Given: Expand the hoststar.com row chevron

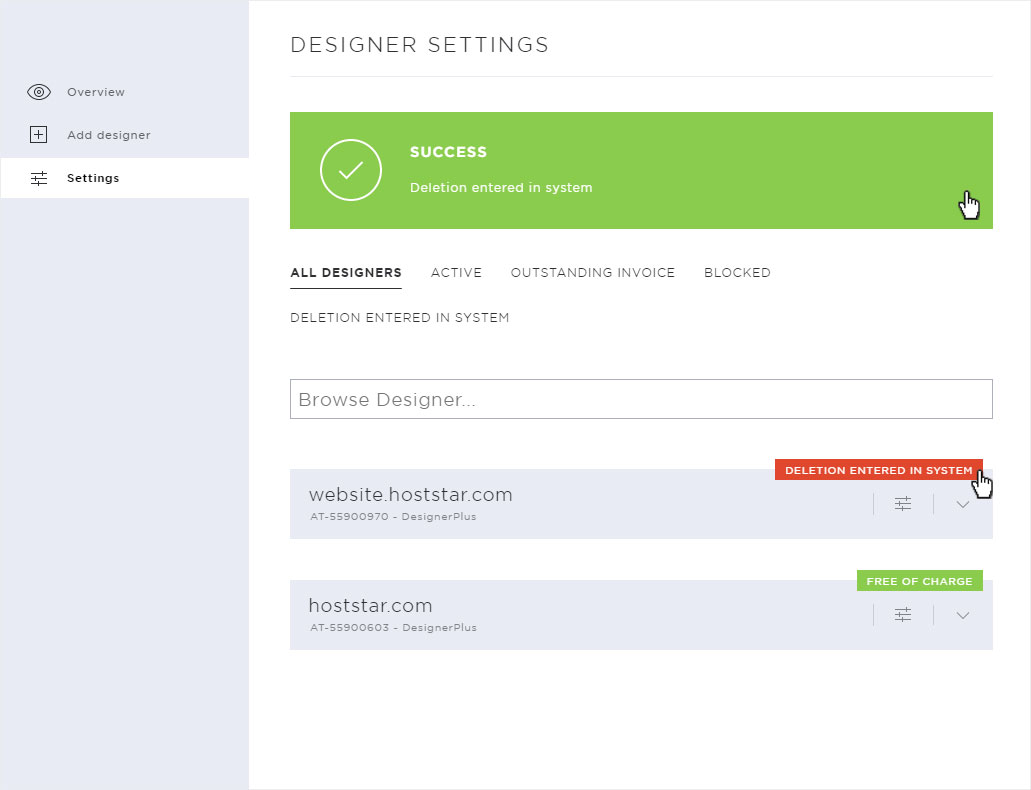Looking at the screenshot, I should (x=963, y=616).
